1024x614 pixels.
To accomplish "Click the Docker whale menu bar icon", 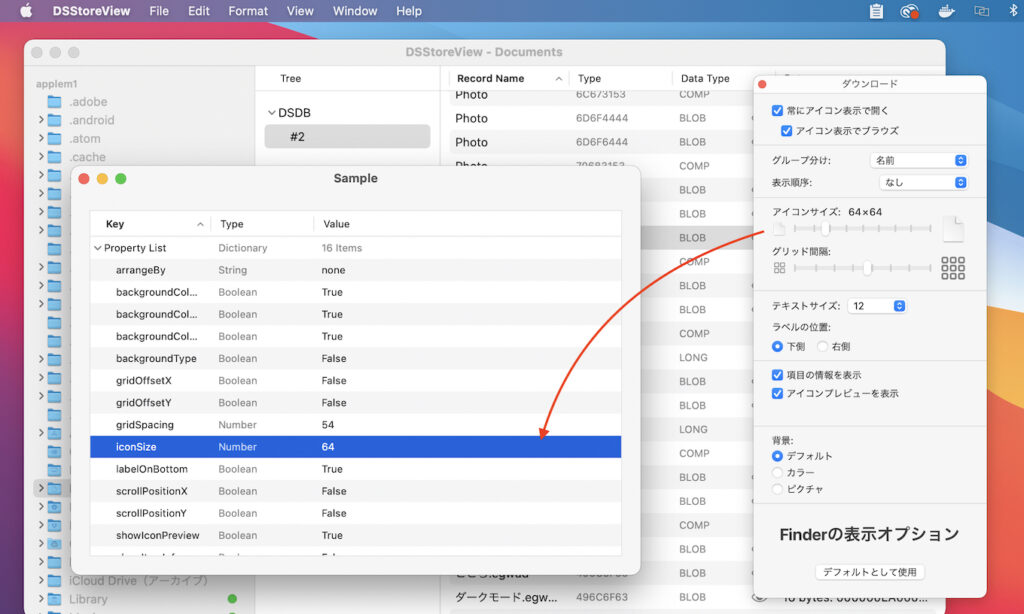I will (x=946, y=11).
